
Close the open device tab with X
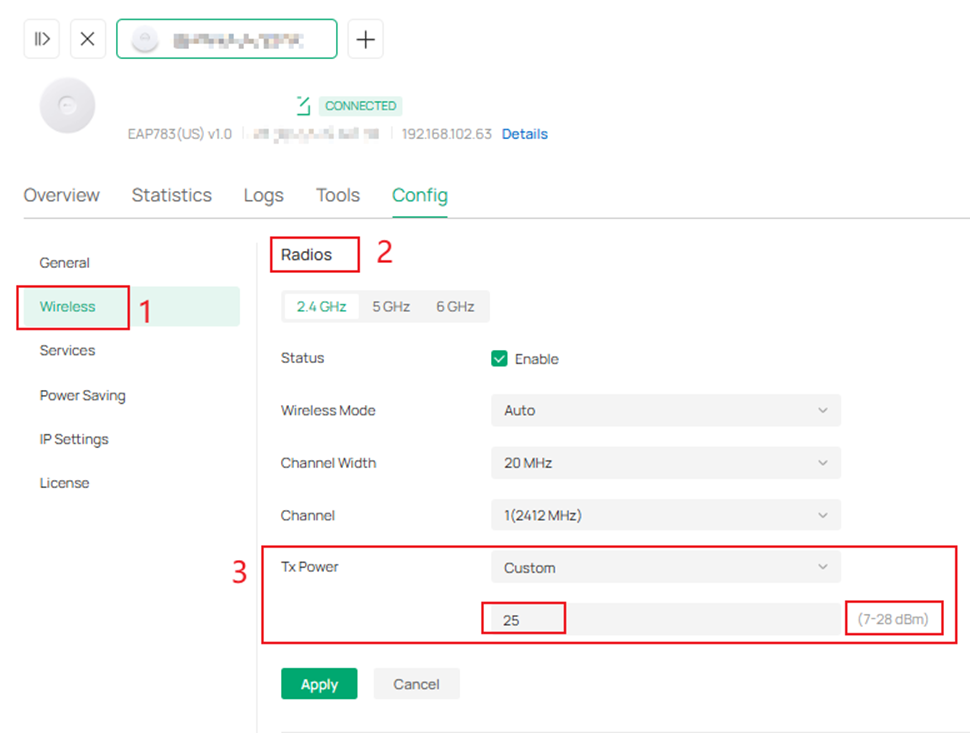(88, 38)
